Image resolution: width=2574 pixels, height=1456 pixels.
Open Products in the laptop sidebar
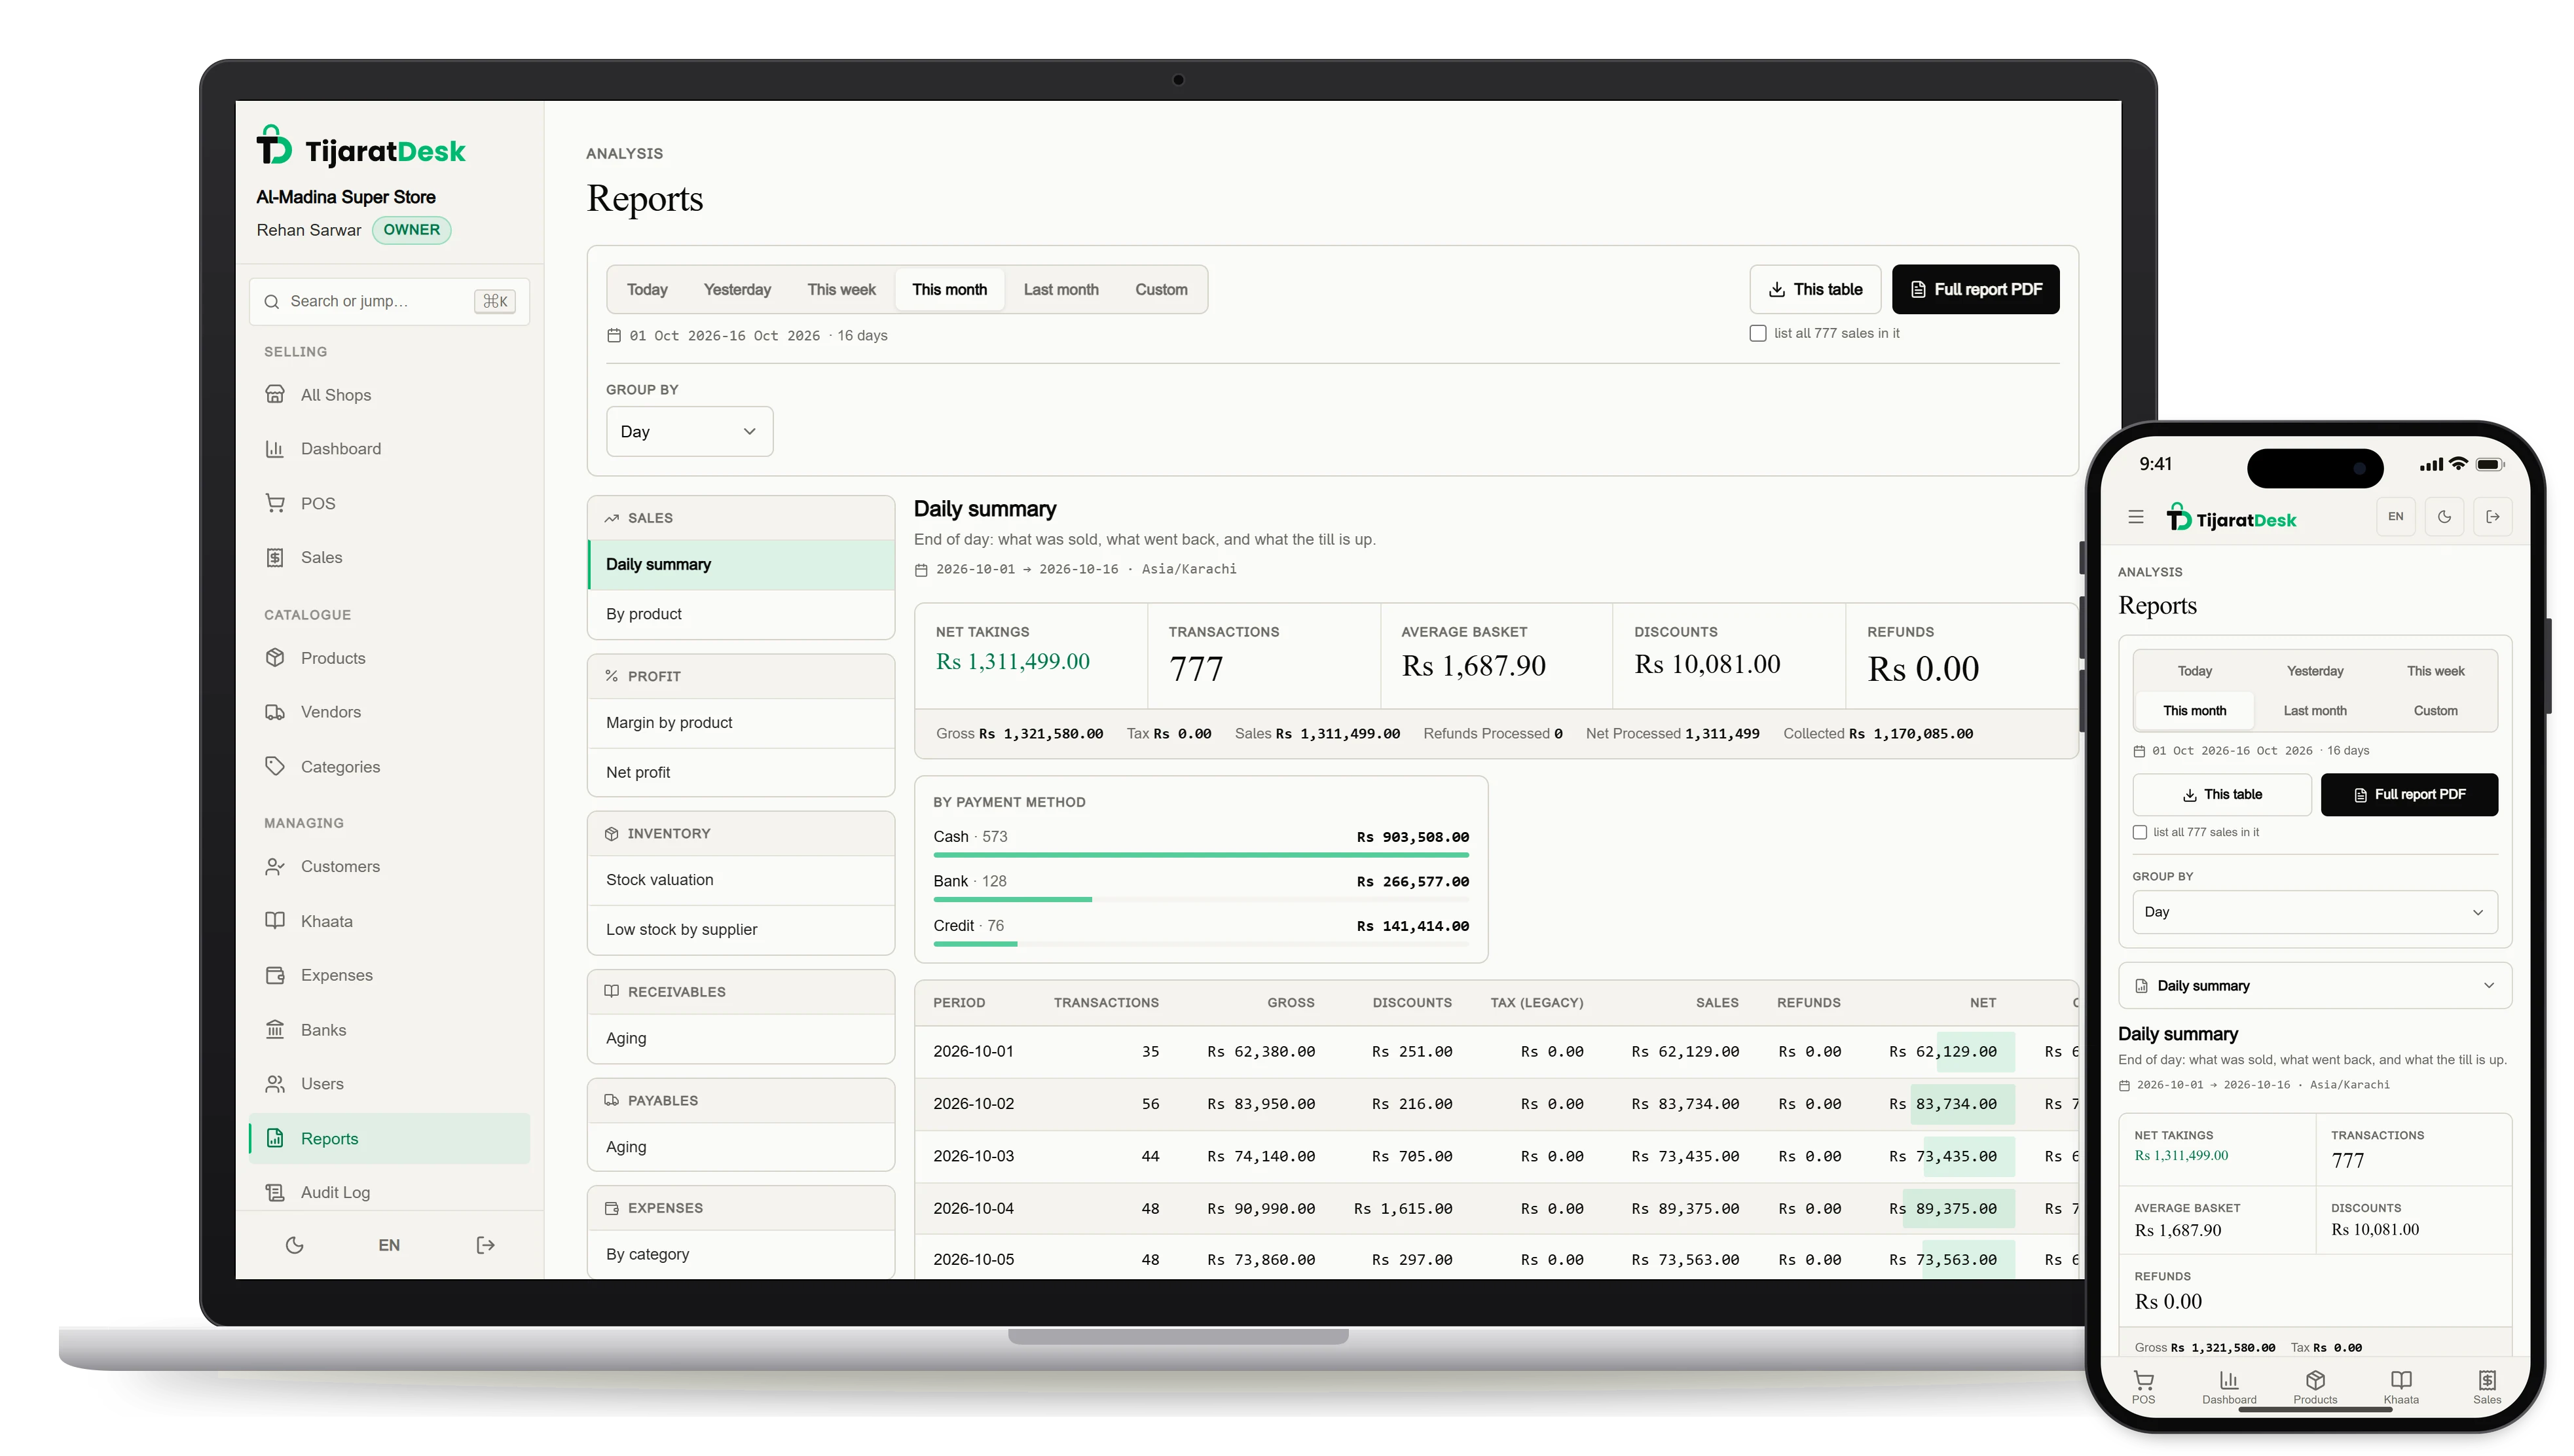pos(389,658)
